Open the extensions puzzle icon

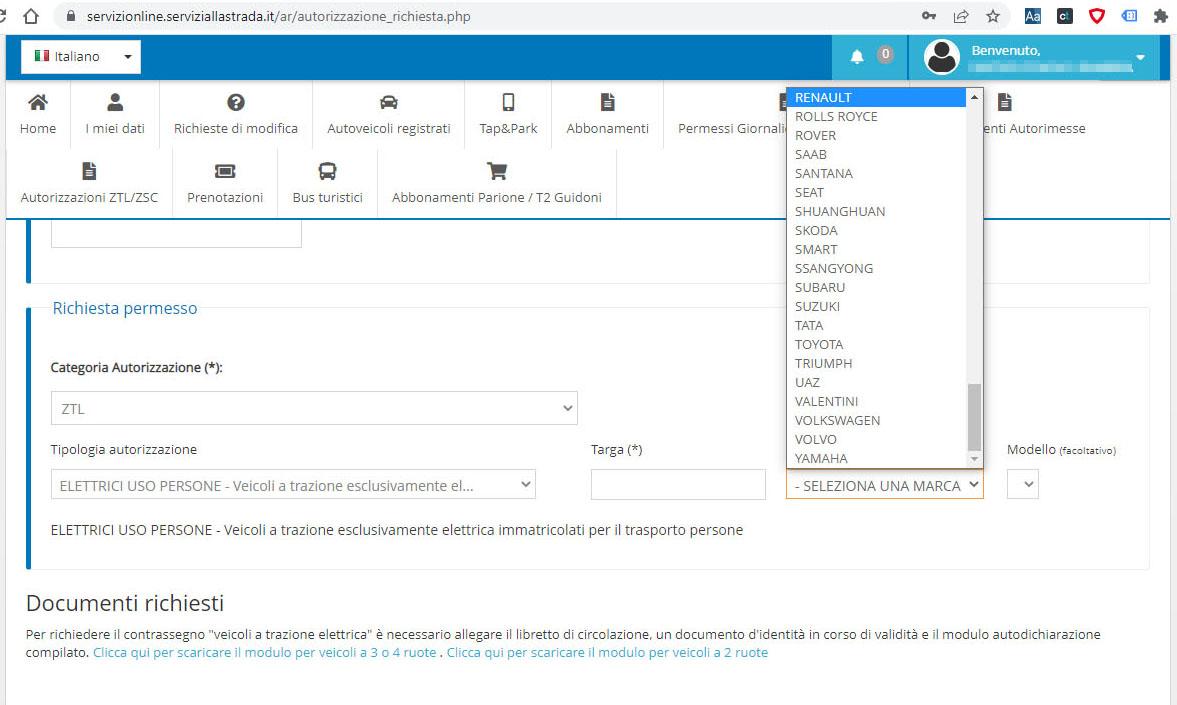click(x=1160, y=16)
